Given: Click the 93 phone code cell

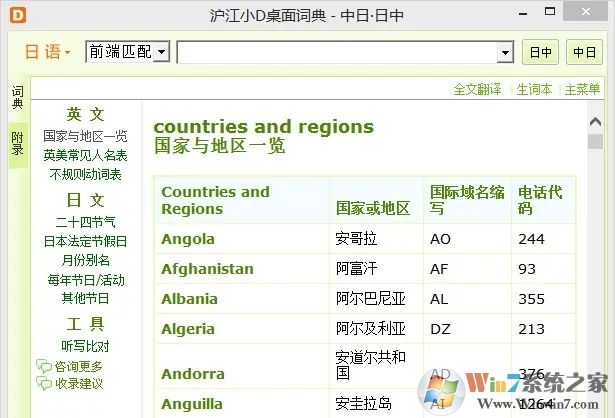Looking at the screenshot, I should pyautogui.click(x=544, y=269).
